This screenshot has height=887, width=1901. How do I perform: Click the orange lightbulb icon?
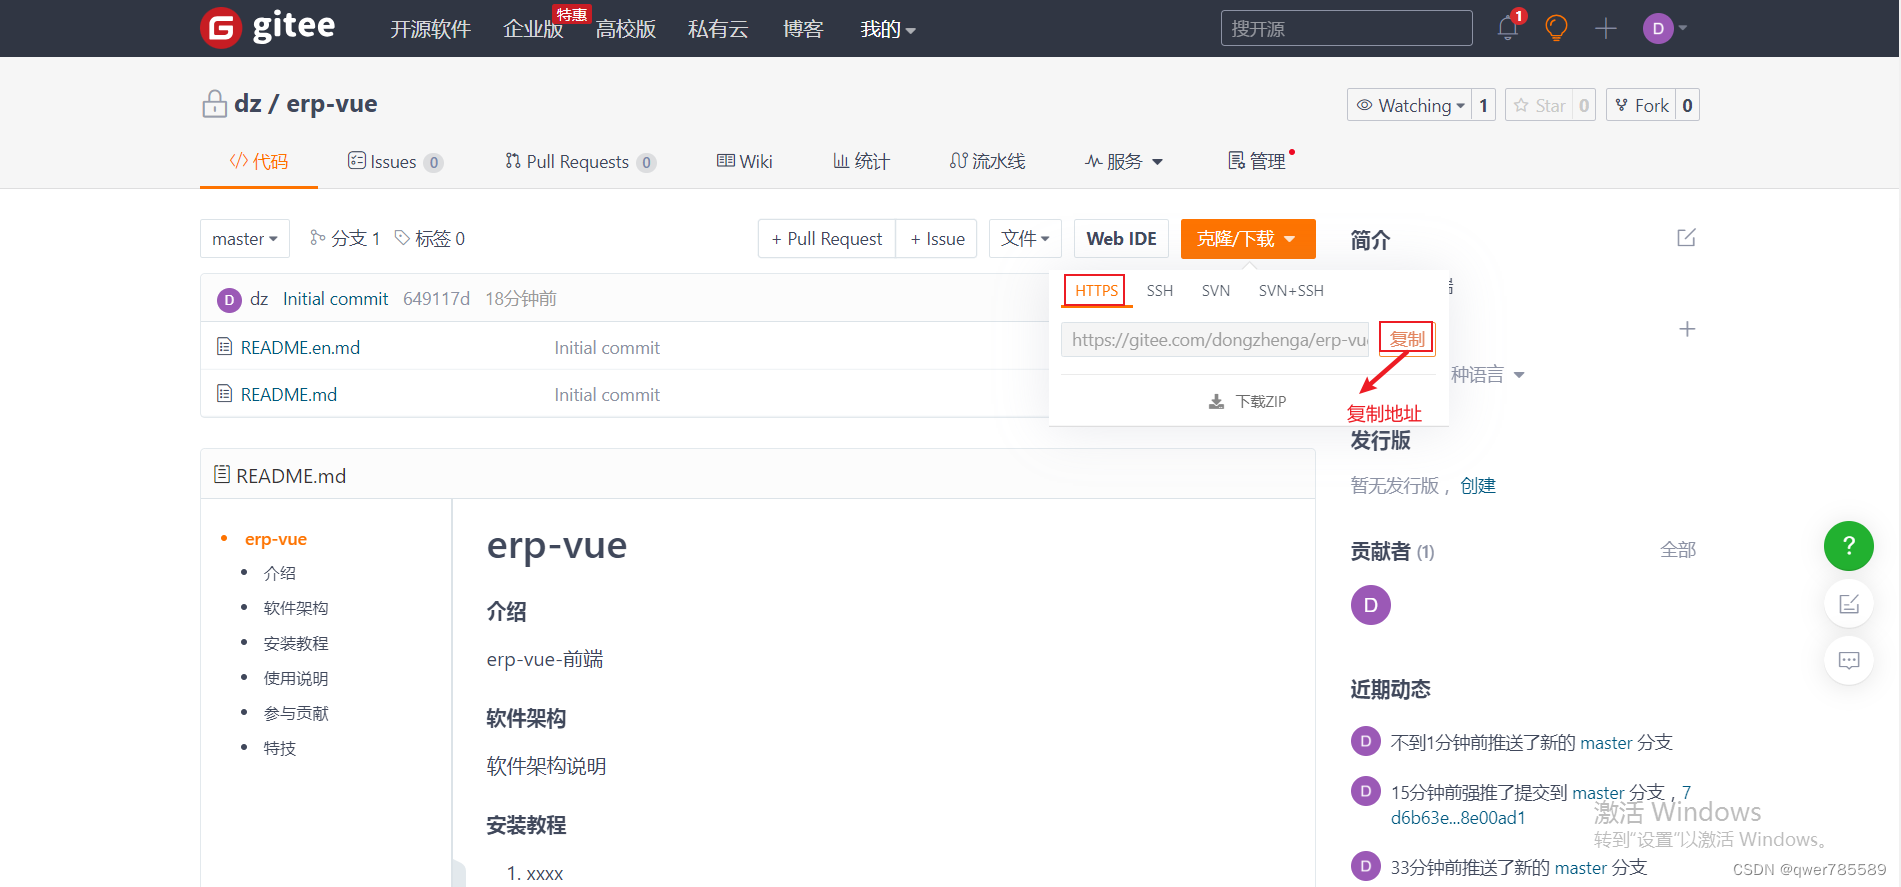click(x=1556, y=28)
